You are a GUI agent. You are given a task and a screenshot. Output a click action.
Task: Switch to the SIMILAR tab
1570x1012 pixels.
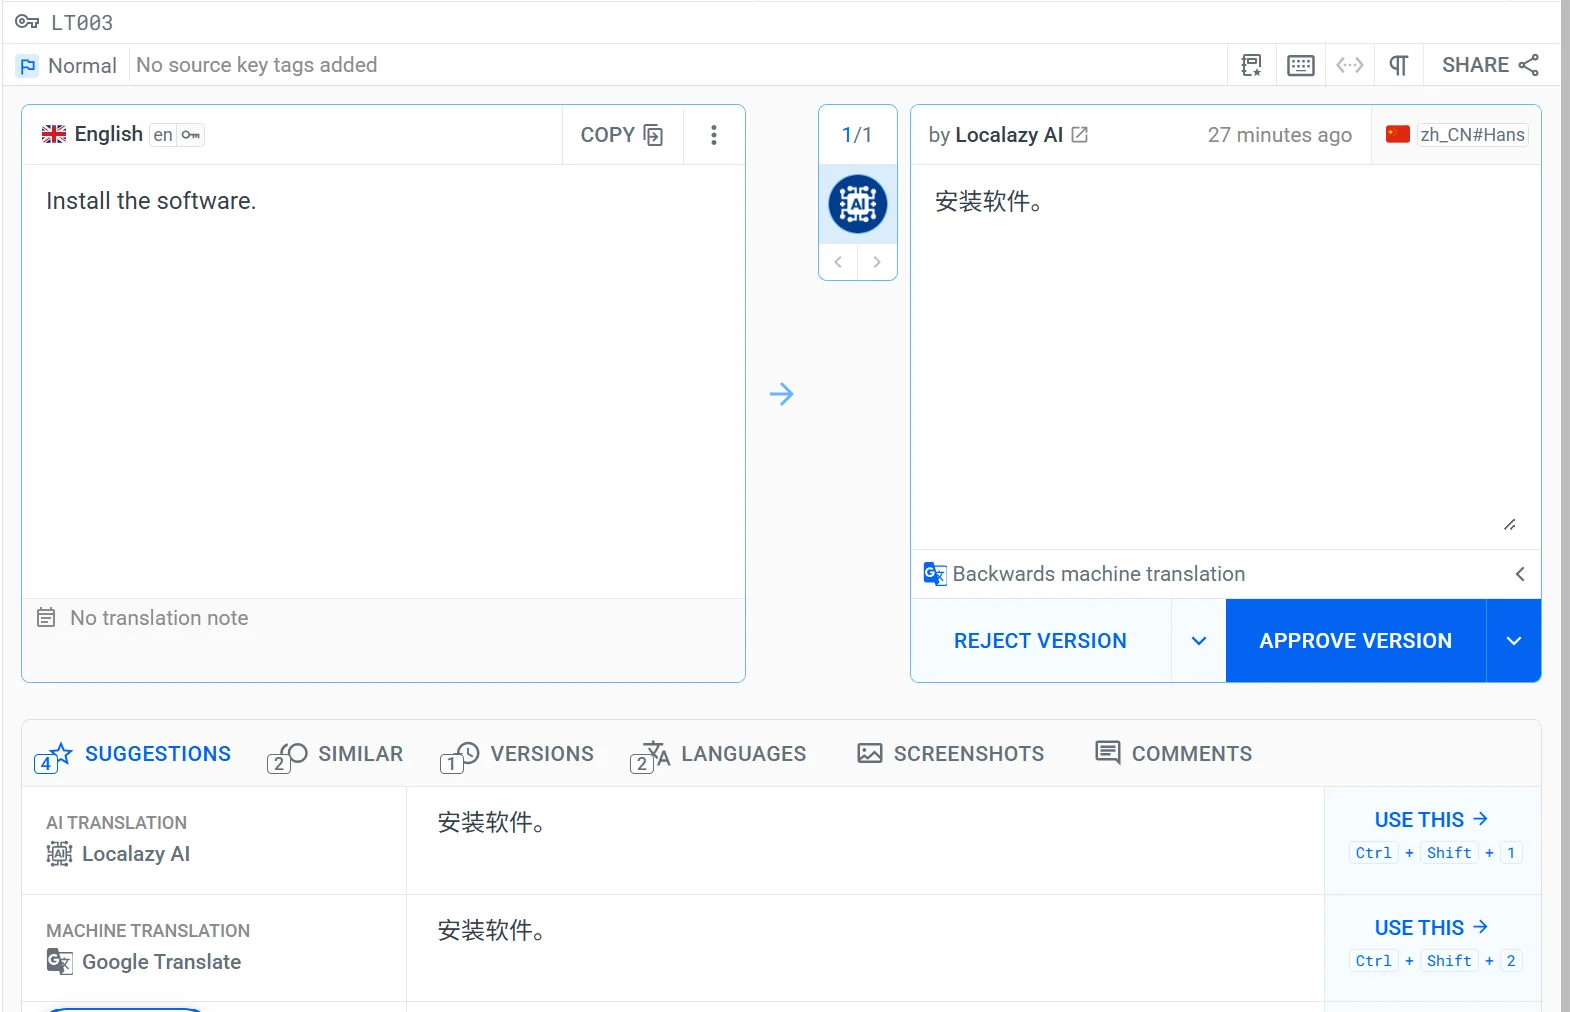[x=335, y=755]
